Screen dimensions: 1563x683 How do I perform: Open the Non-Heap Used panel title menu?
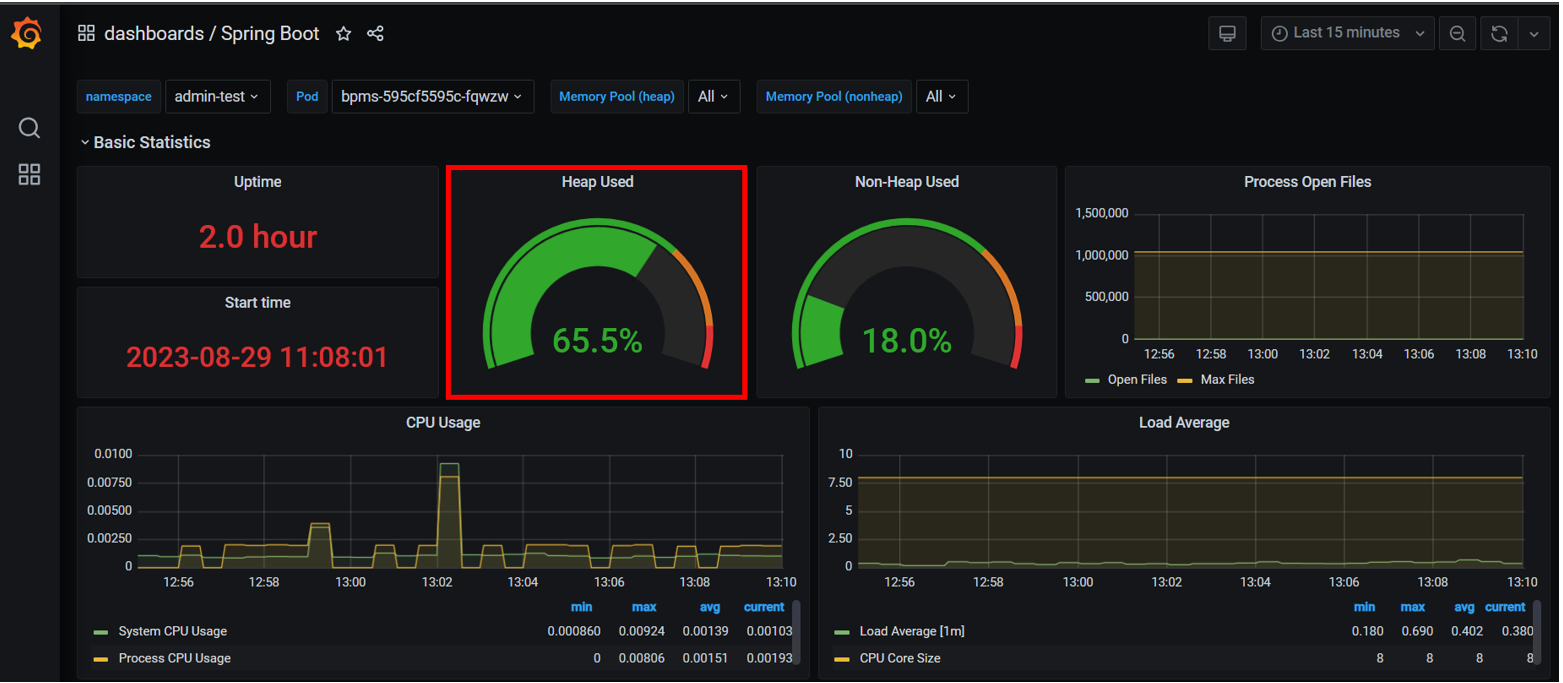(907, 182)
